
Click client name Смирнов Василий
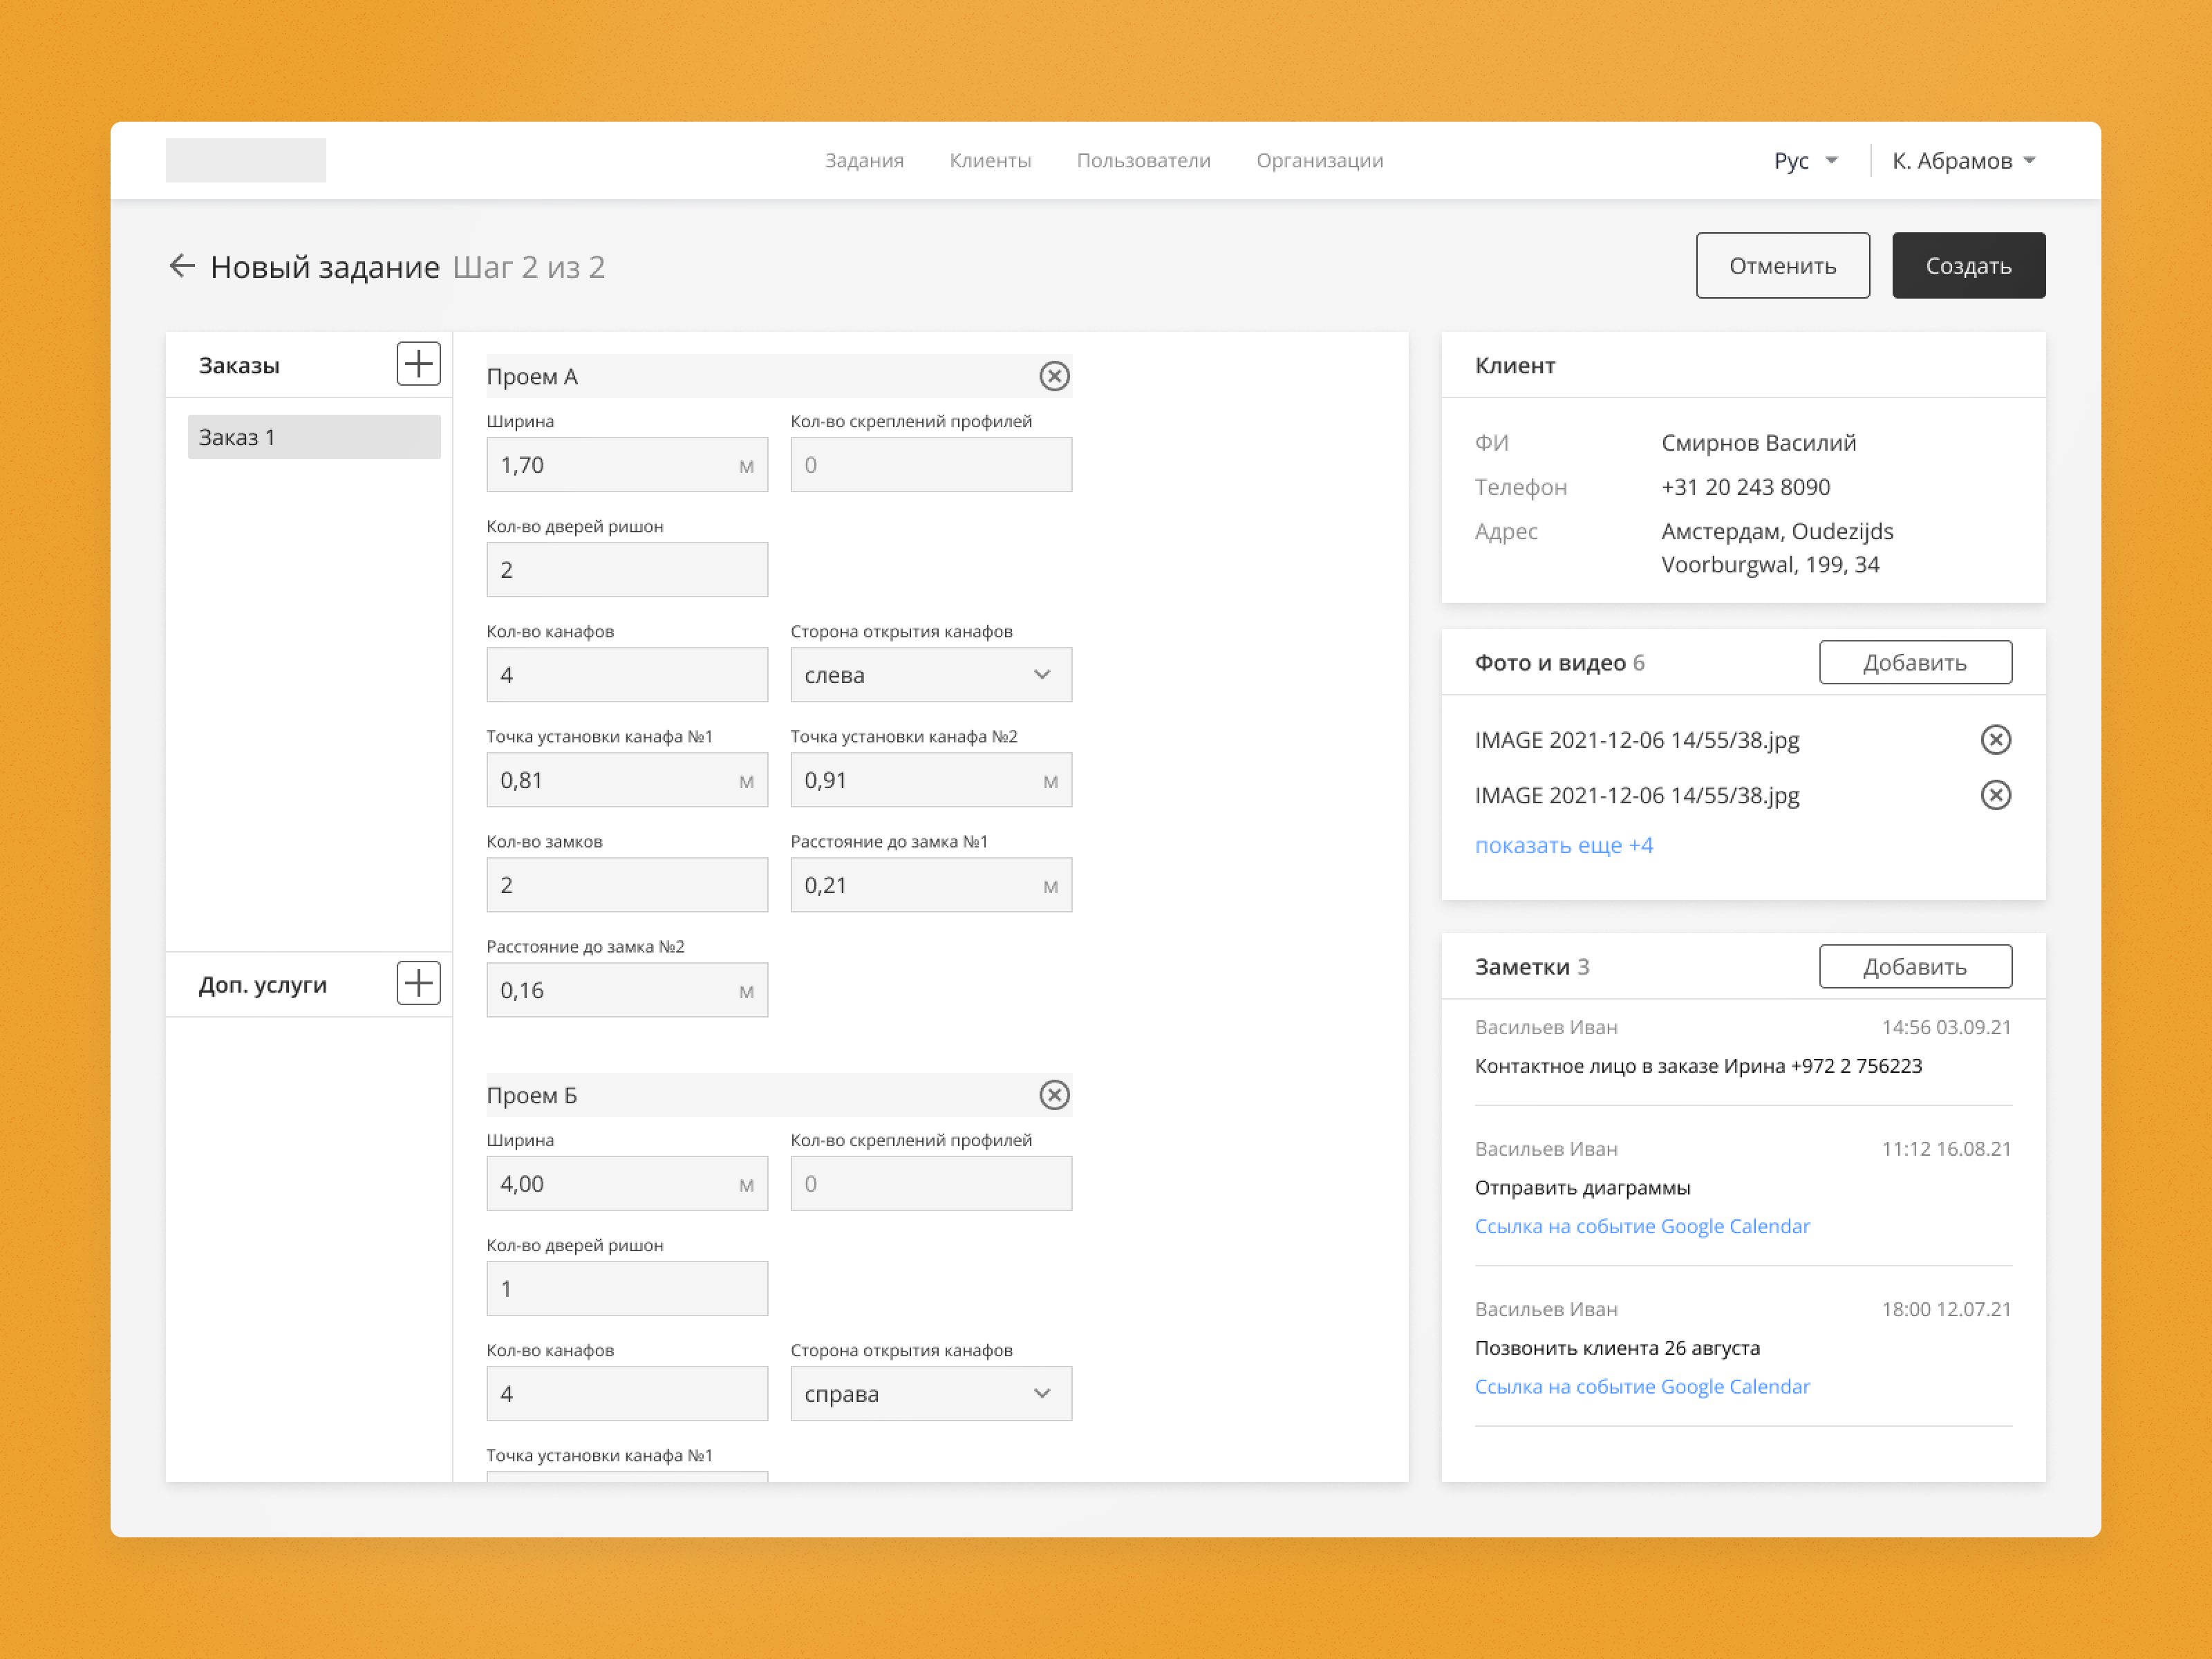point(1758,443)
